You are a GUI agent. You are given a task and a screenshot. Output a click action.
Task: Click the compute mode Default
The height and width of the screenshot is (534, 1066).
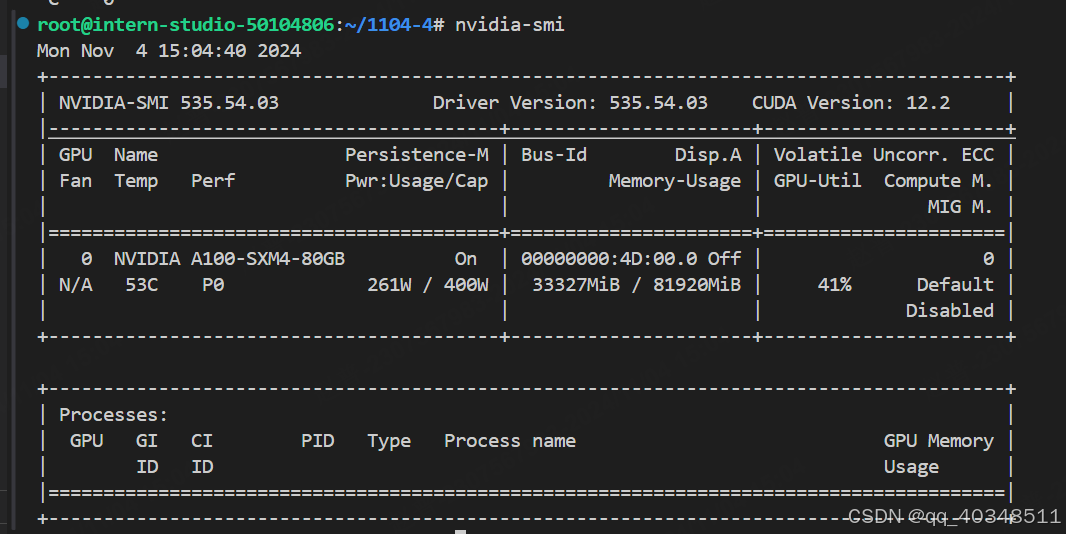click(x=955, y=285)
